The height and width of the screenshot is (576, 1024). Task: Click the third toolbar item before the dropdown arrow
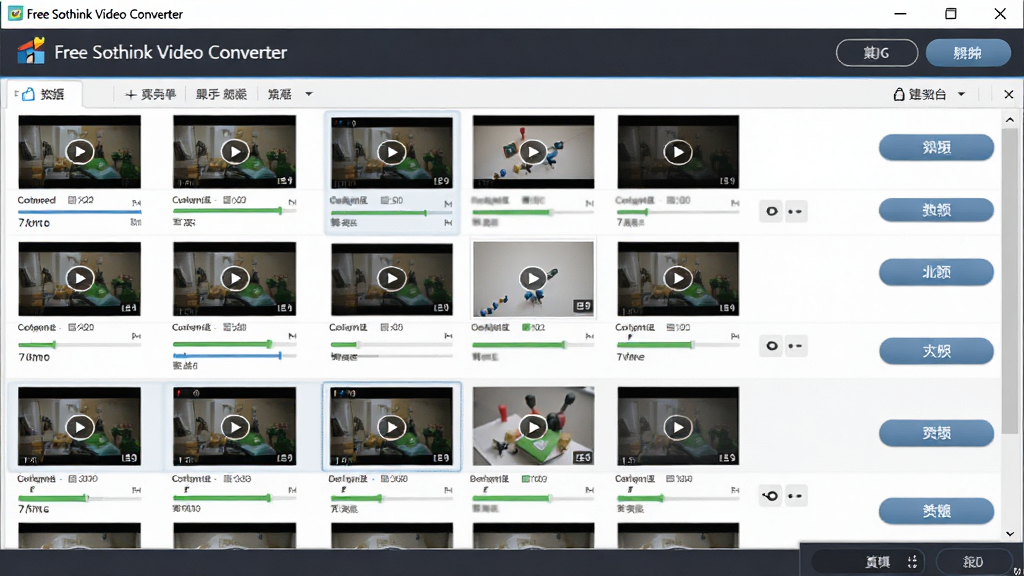(x=280, y=95)
